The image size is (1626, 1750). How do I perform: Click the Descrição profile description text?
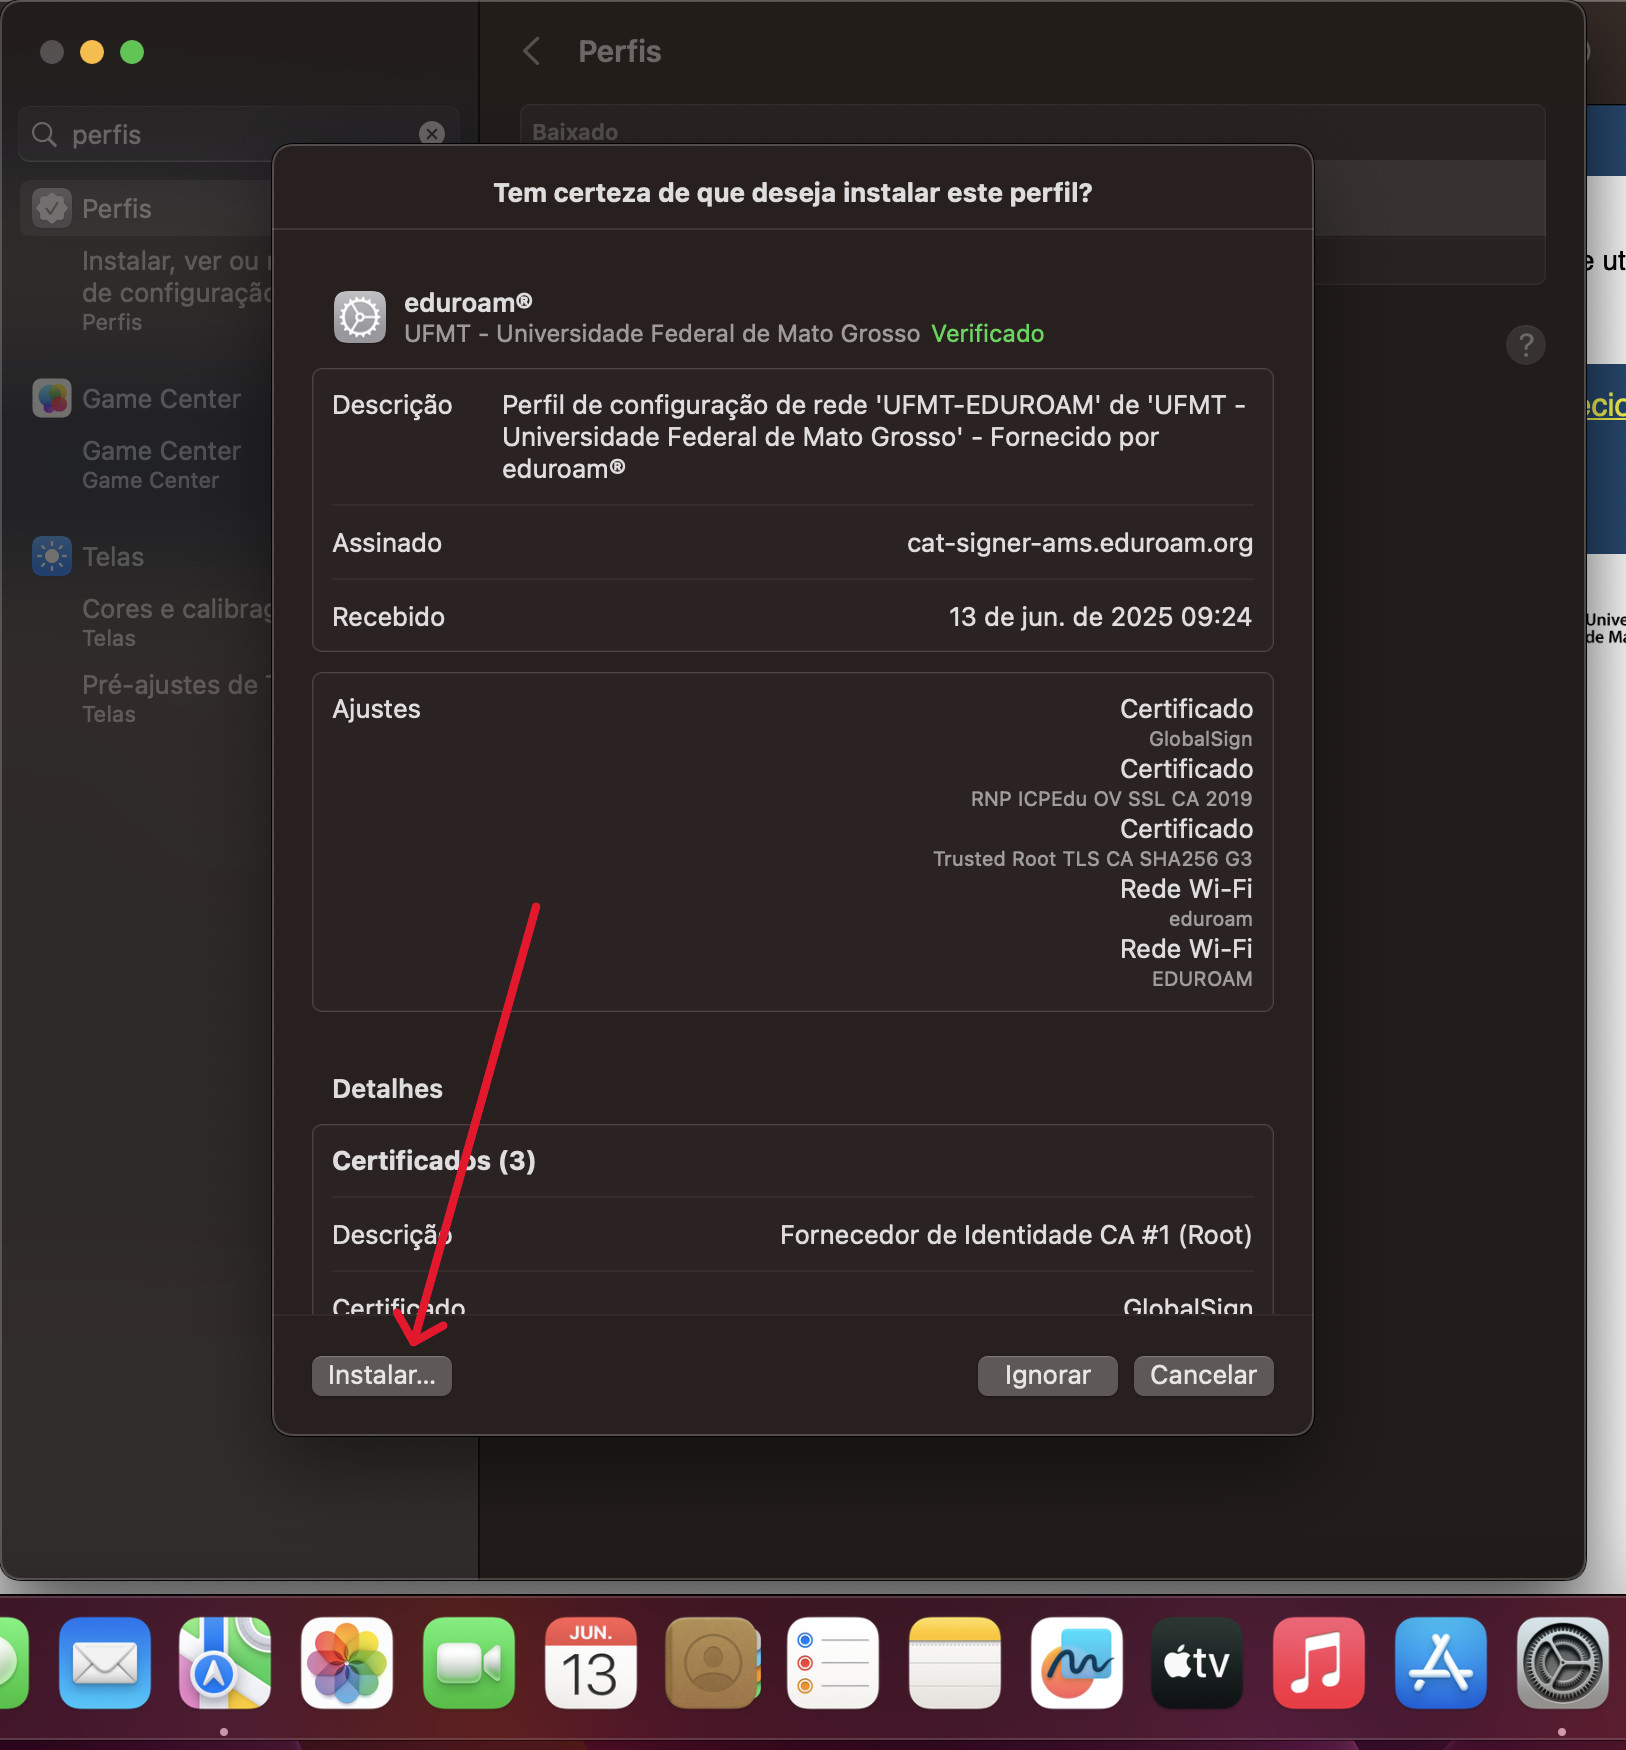point(873,436)
